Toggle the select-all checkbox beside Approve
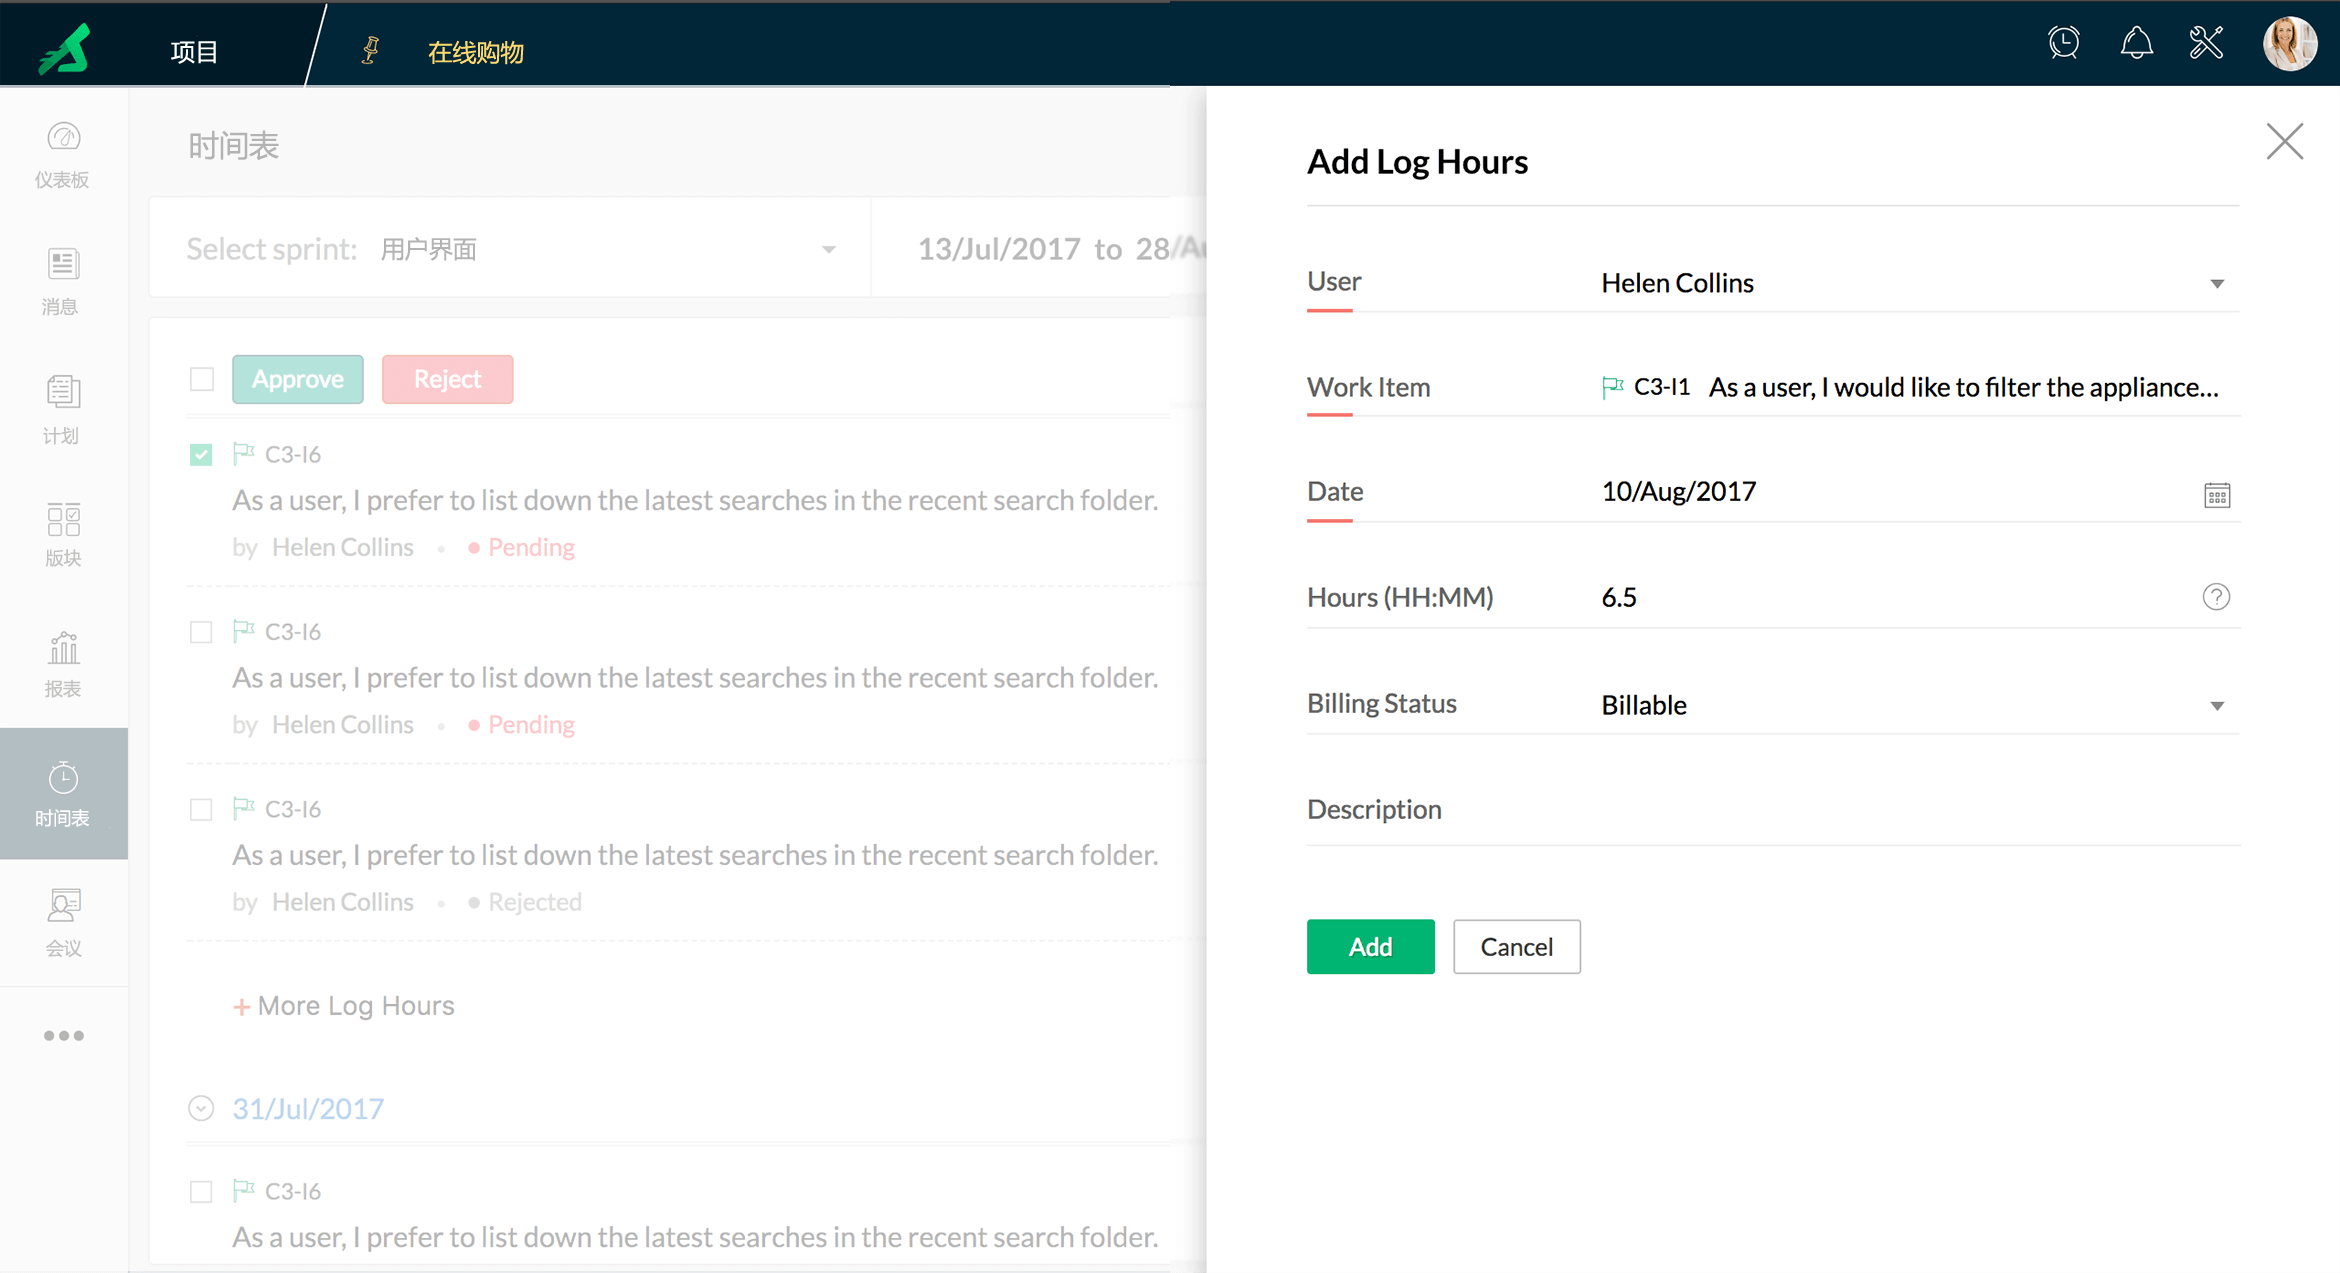This screenshot has height=1273, width=2340. tap(201, 379)
